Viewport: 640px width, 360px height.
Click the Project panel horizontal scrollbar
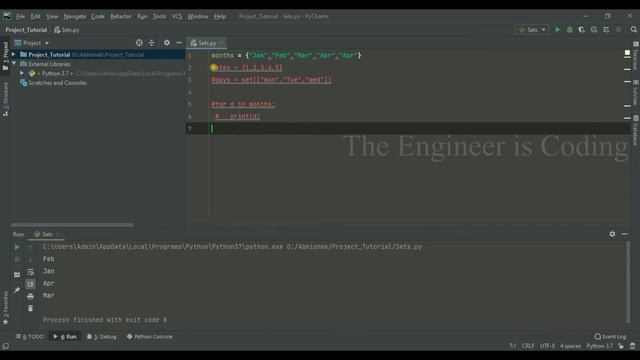(x=72, y=224)
